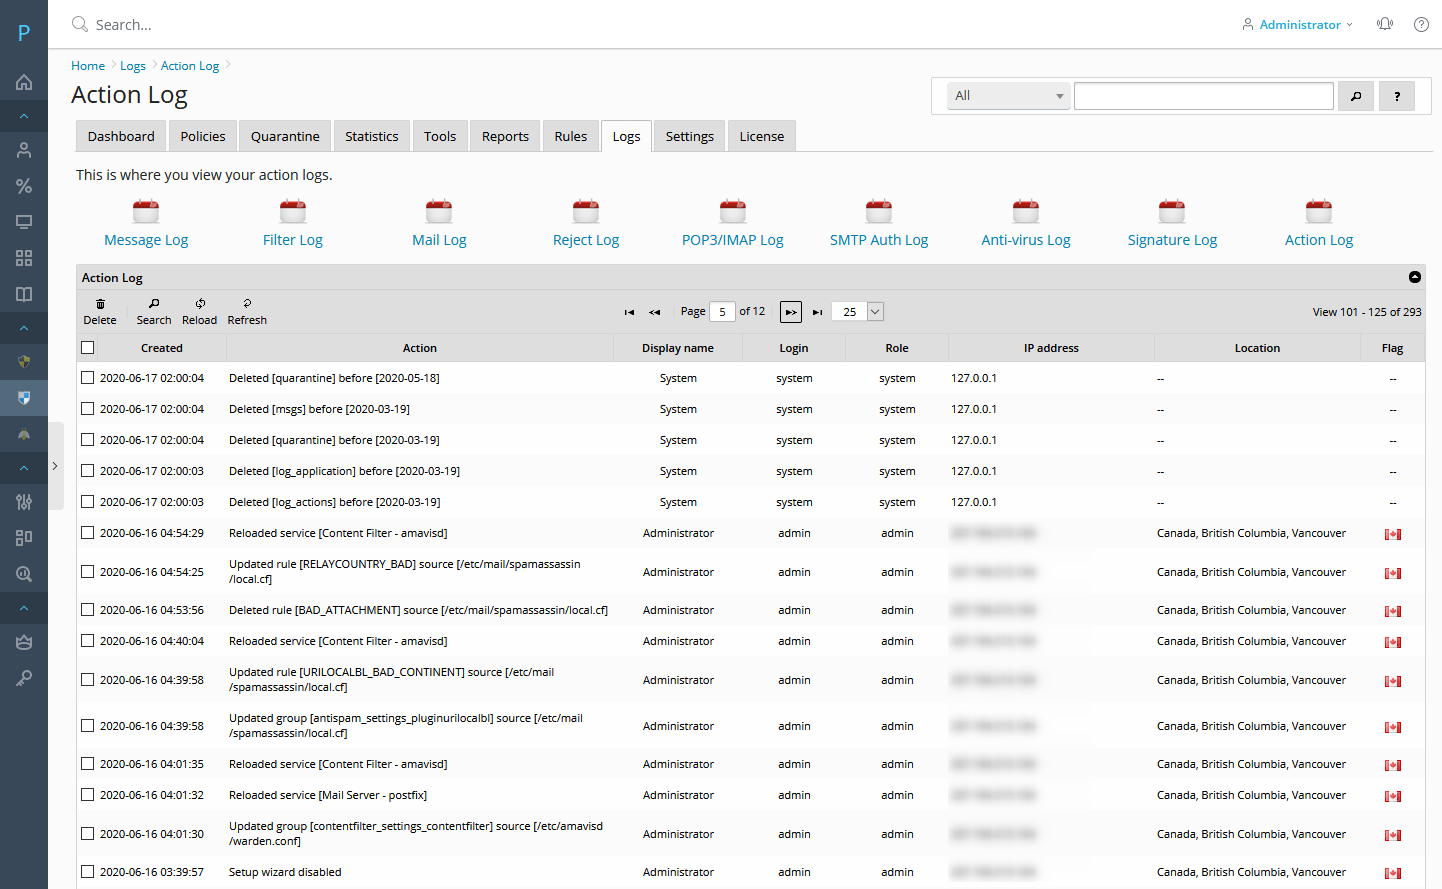Click the SMTP Auth Log link
The width and height of the screenshot is (1442, 889).
point(878,240)
